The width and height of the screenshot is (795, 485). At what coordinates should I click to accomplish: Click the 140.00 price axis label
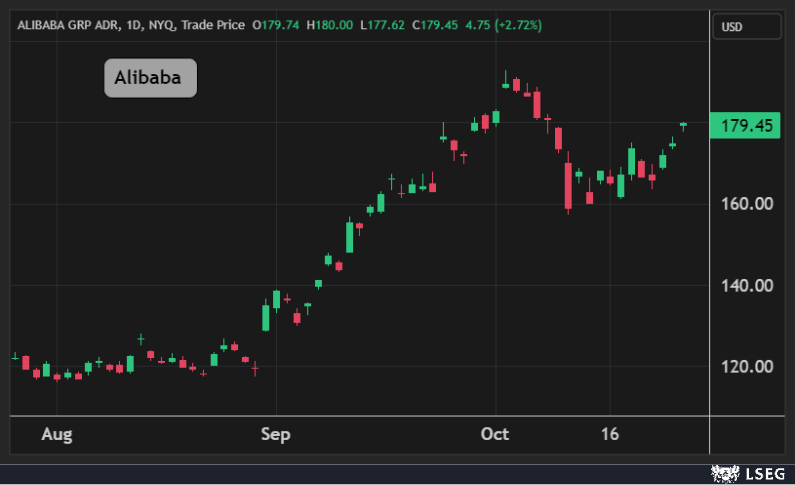[746, 285]
